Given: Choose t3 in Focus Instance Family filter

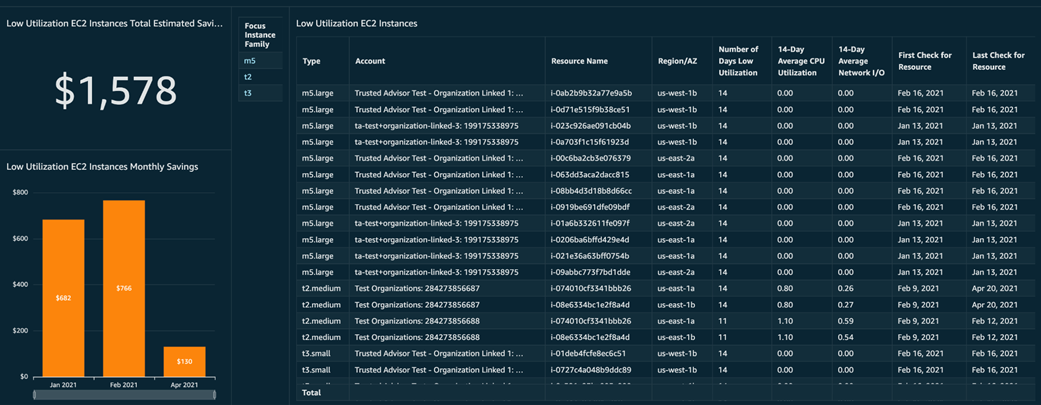Looking at the screenshot, I should 249,93.
